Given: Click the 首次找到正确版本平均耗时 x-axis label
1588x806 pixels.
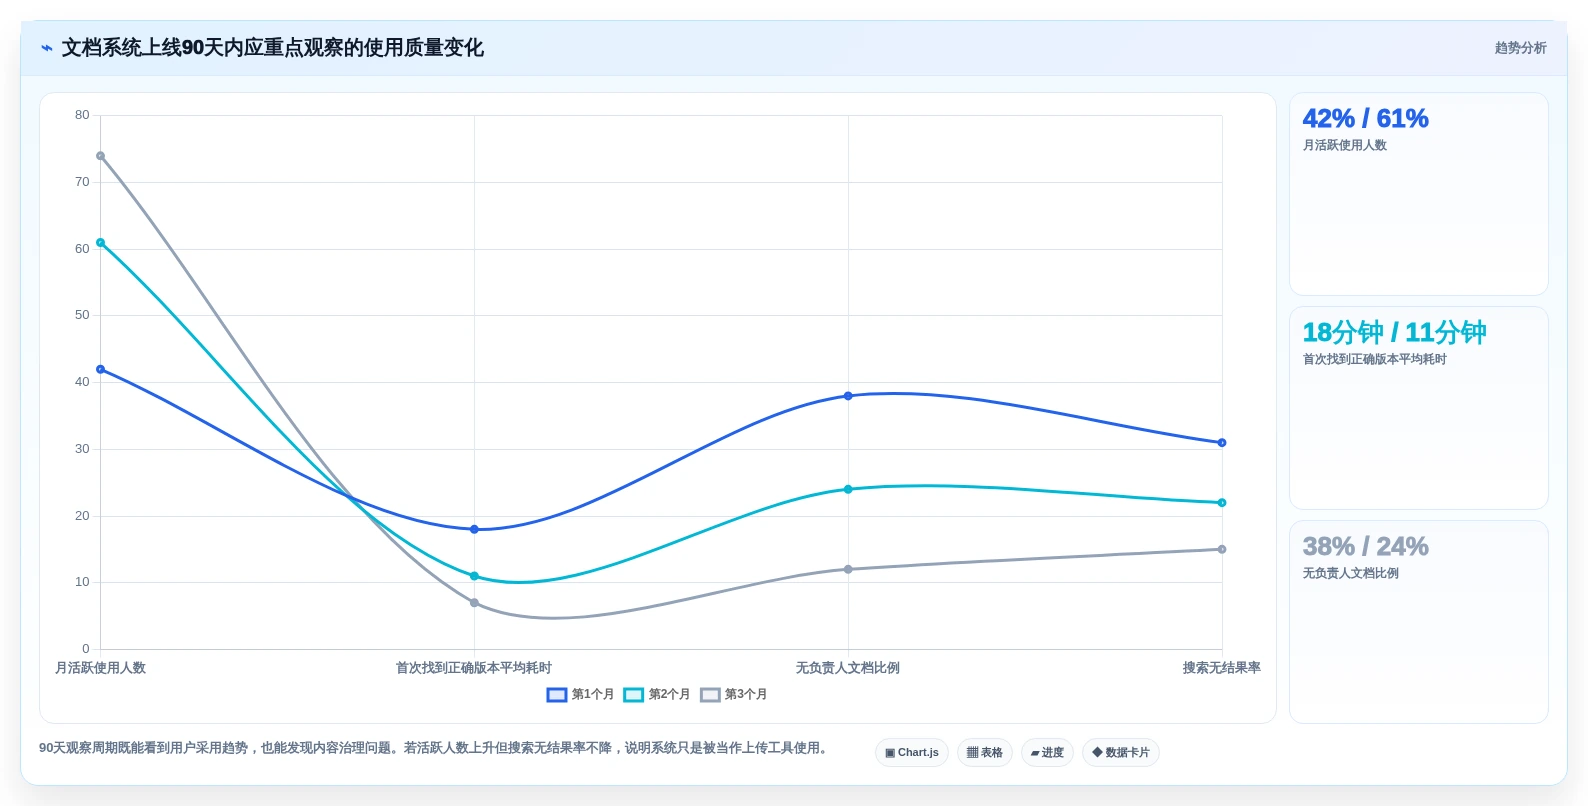Looking at the screenshot, I should point(474,668).
